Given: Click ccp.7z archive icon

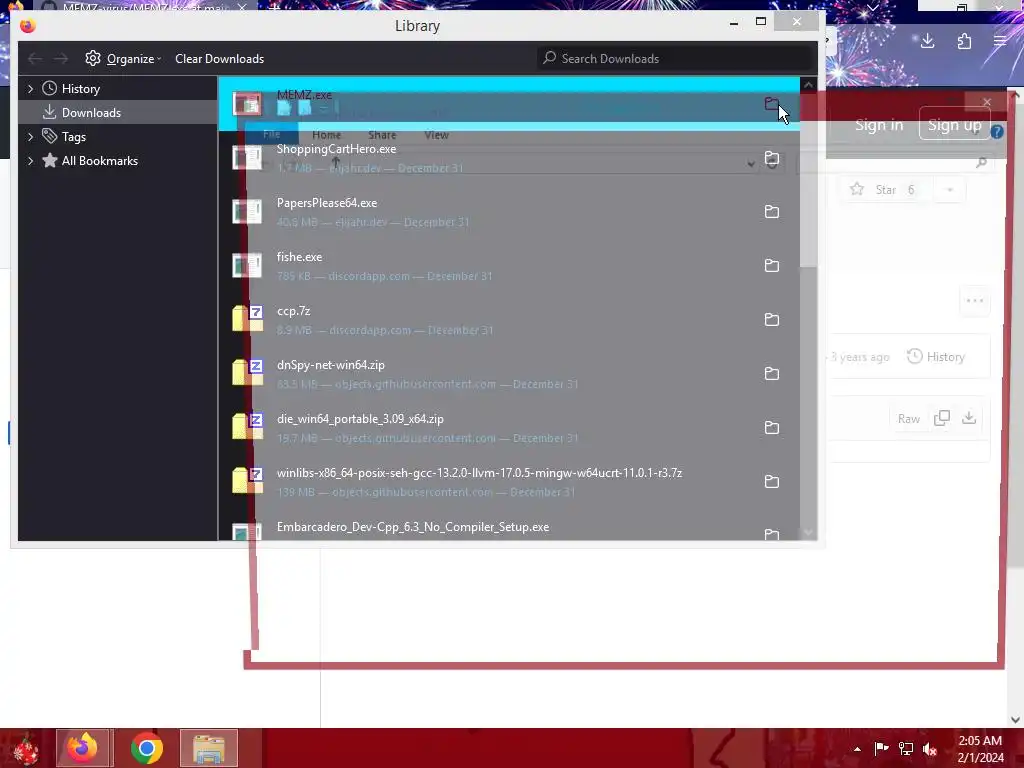Looking at the screenshot, I should [x=247, y=319].
